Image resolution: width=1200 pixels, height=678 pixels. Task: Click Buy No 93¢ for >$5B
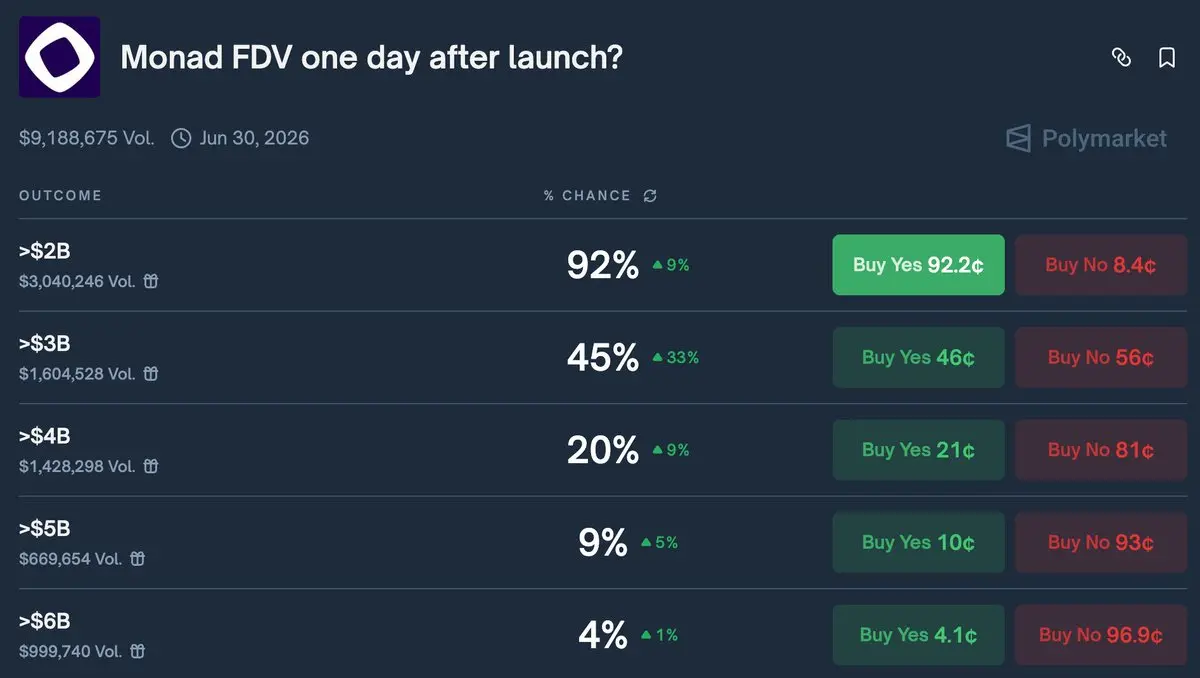point(1101,542)
